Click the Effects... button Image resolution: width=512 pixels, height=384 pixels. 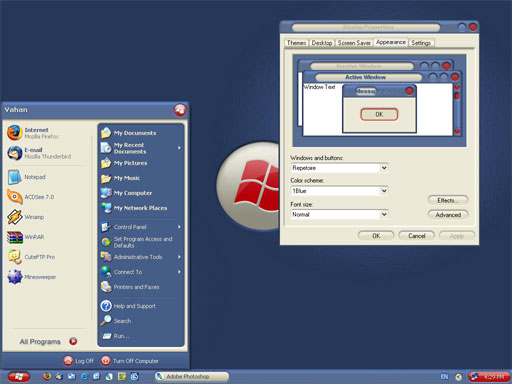click(448, 200)
